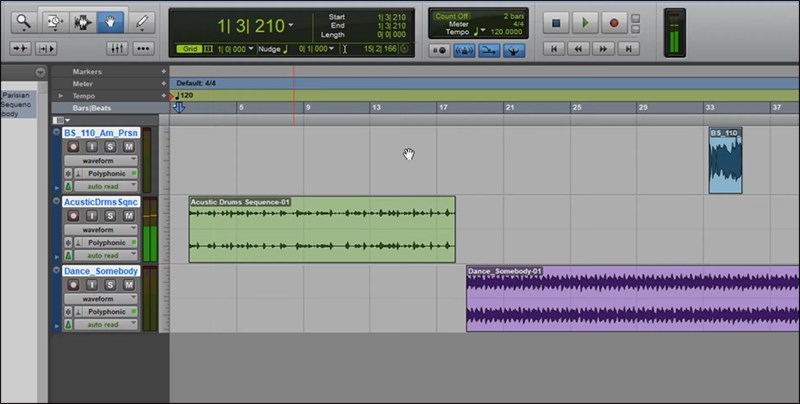Select the Pencil tool

[x=142, y=20]
